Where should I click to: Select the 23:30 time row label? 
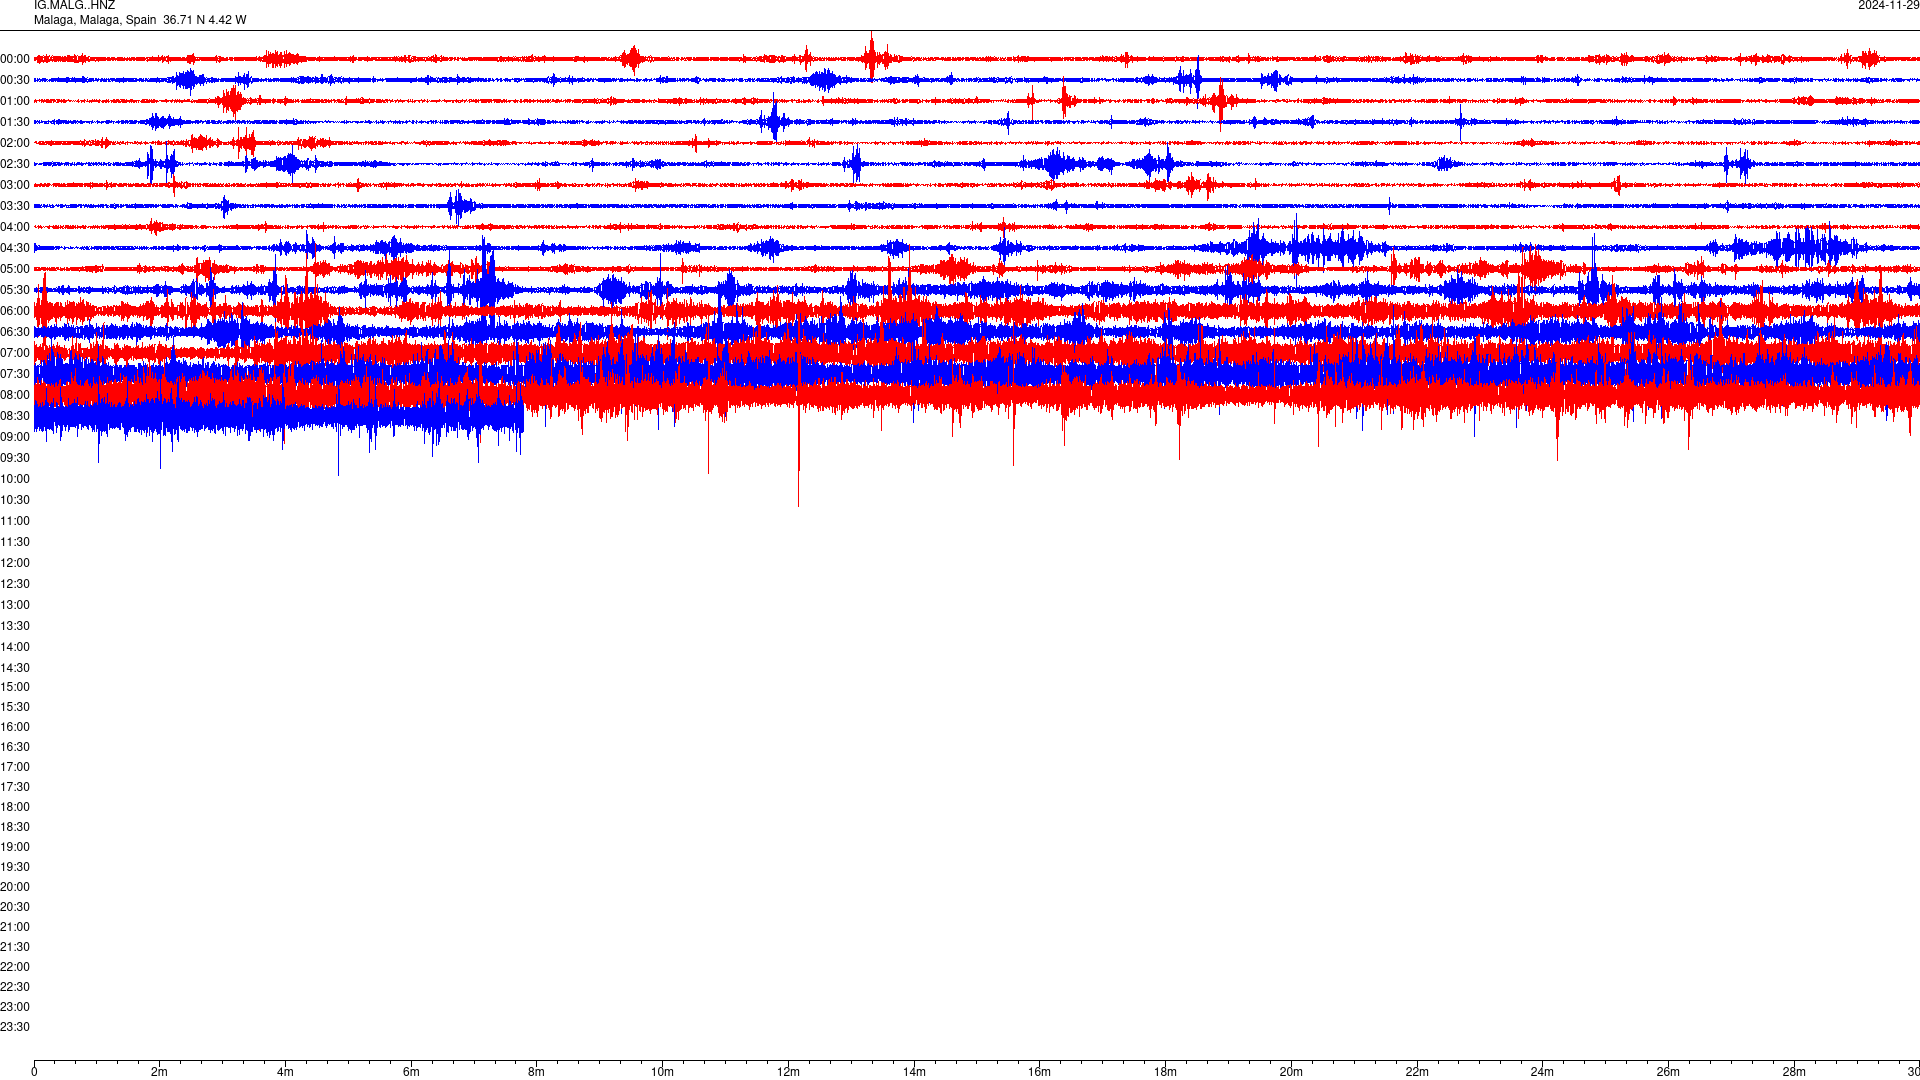15,1027
